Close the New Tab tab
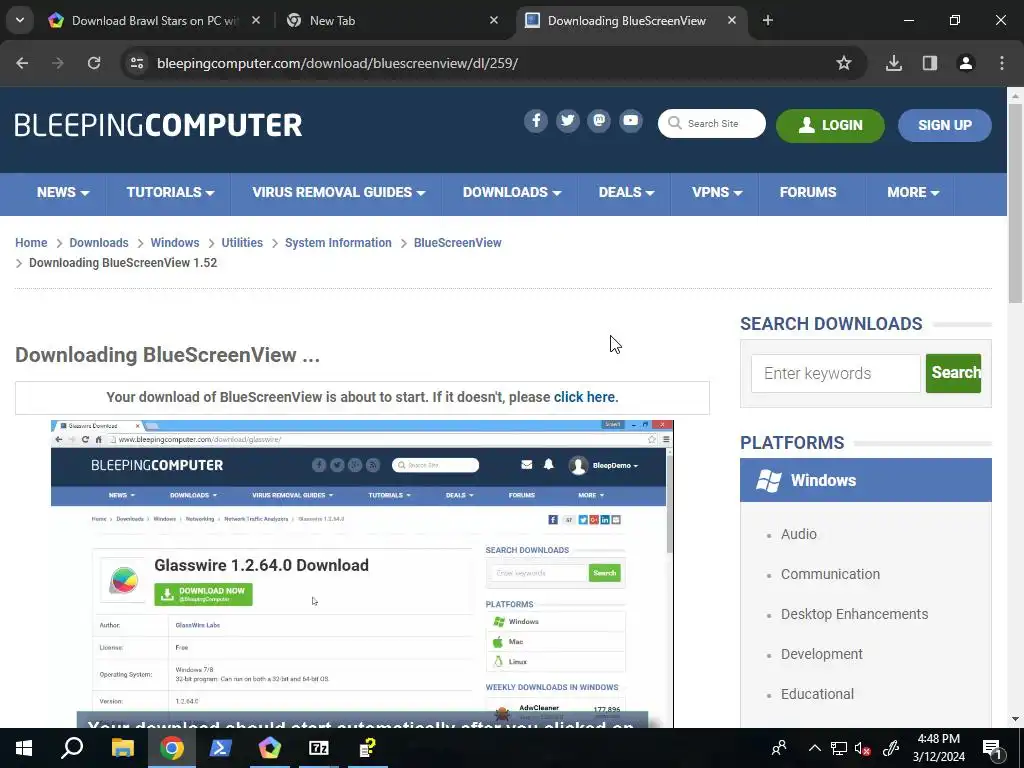Viewport: 1024px width, 768px height. click(494, 20)
